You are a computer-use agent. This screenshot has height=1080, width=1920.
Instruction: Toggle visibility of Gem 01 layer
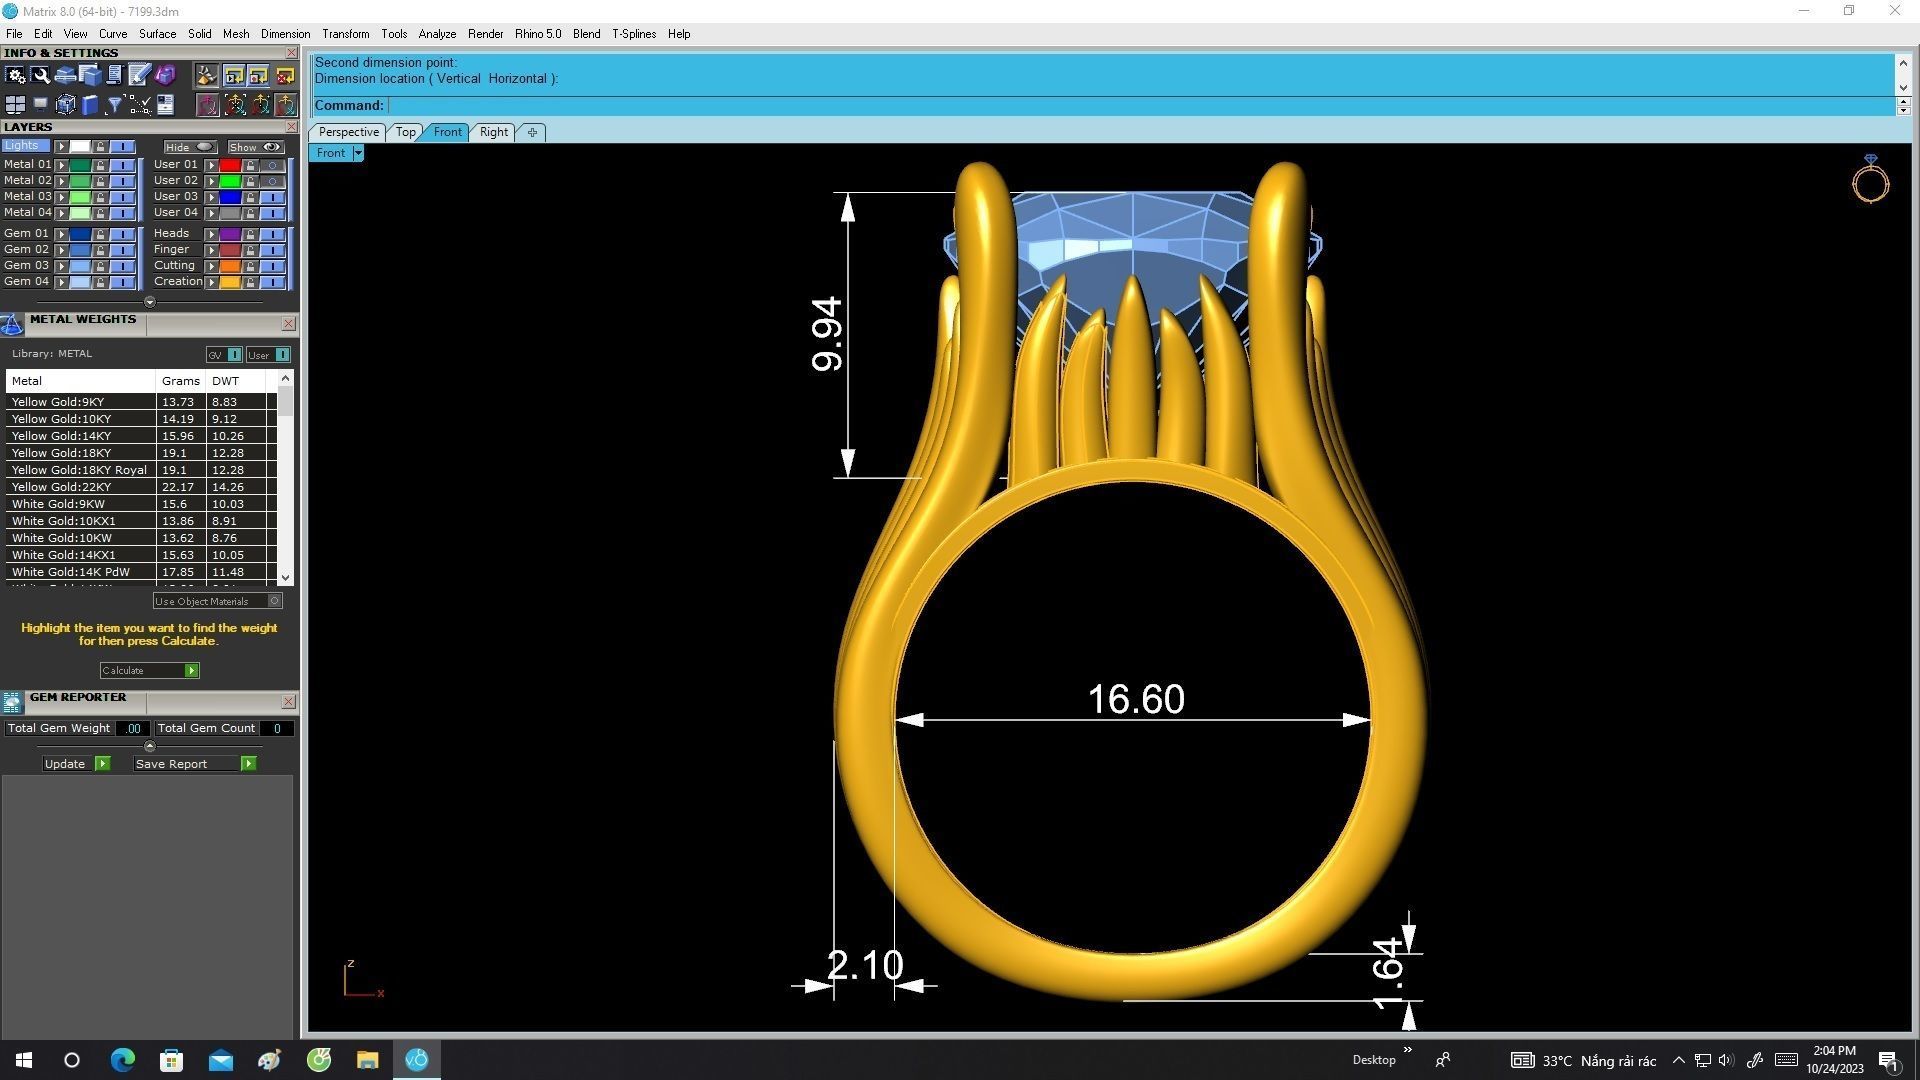point(122,234)
